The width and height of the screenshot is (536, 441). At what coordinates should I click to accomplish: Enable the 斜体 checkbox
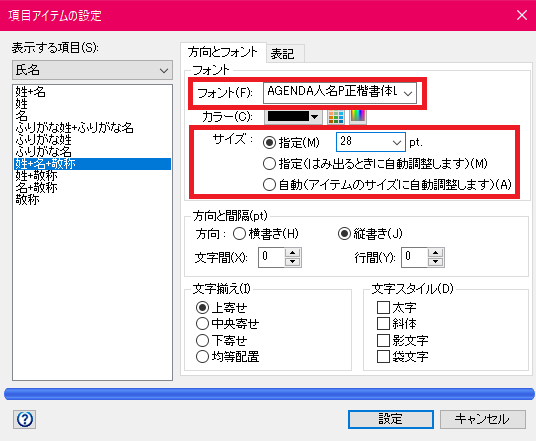click(383, 323)
